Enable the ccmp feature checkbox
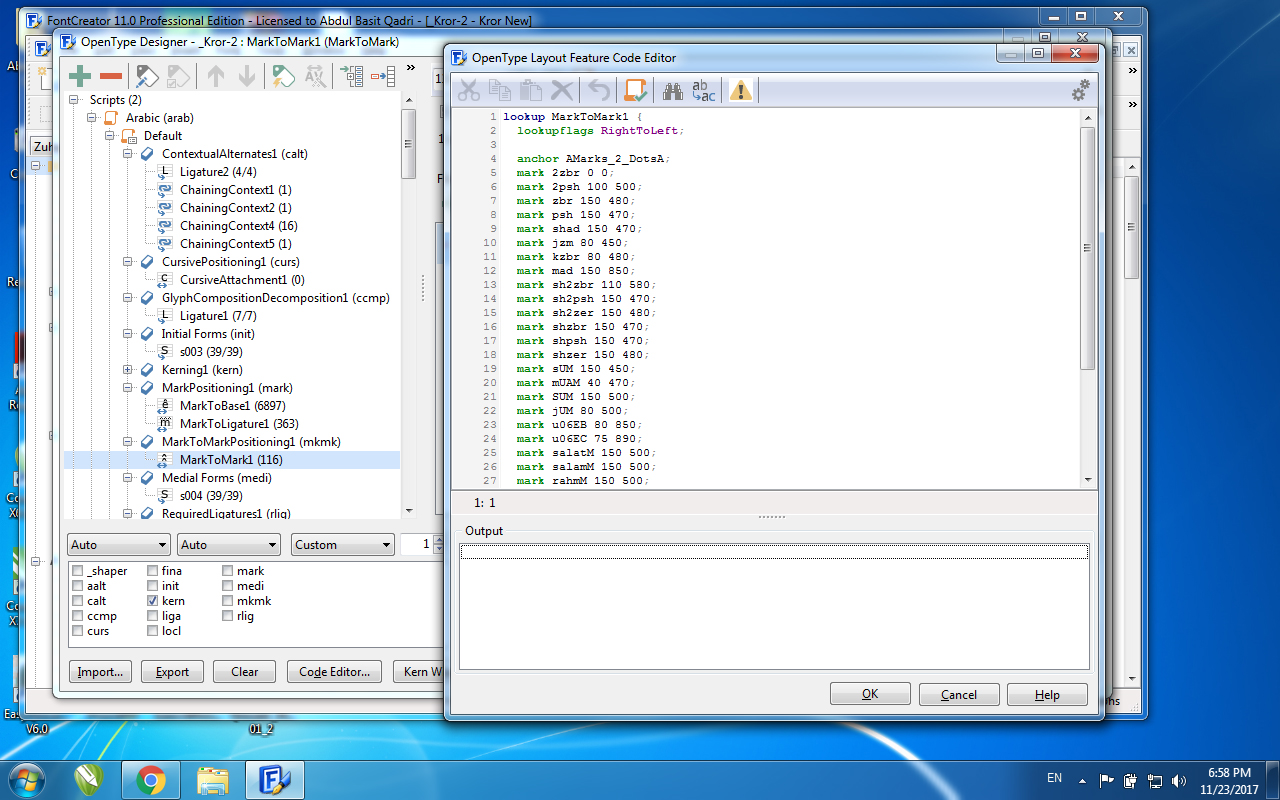Image resolution: width=1280 pixels, height=800 pixels. pyautogui.click(x=78, y=616)
